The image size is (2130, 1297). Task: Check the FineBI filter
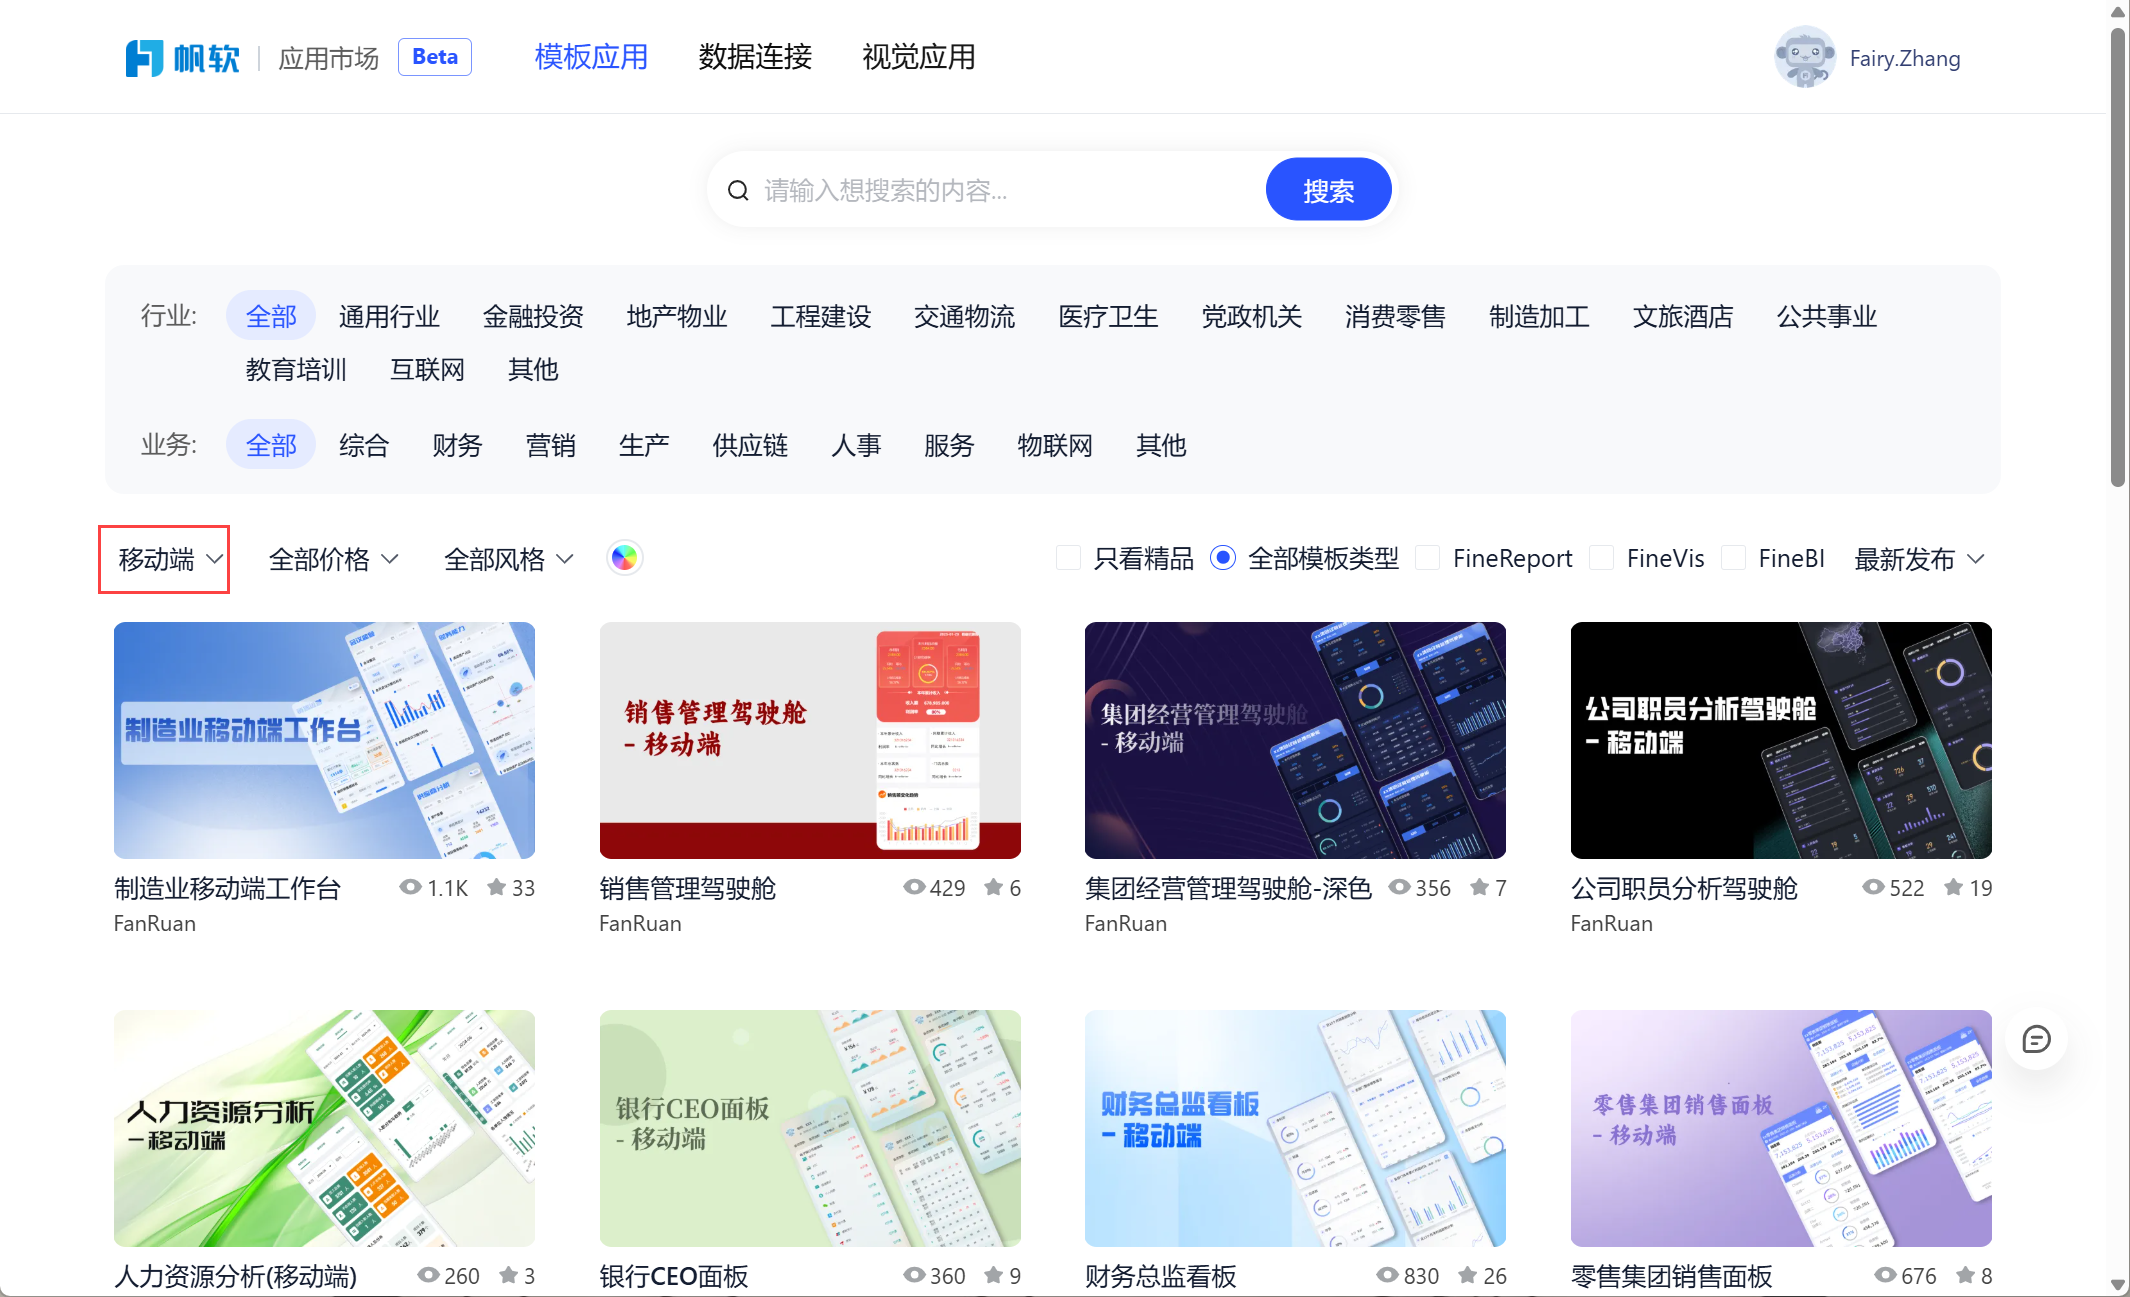(x=1733, y=558)
